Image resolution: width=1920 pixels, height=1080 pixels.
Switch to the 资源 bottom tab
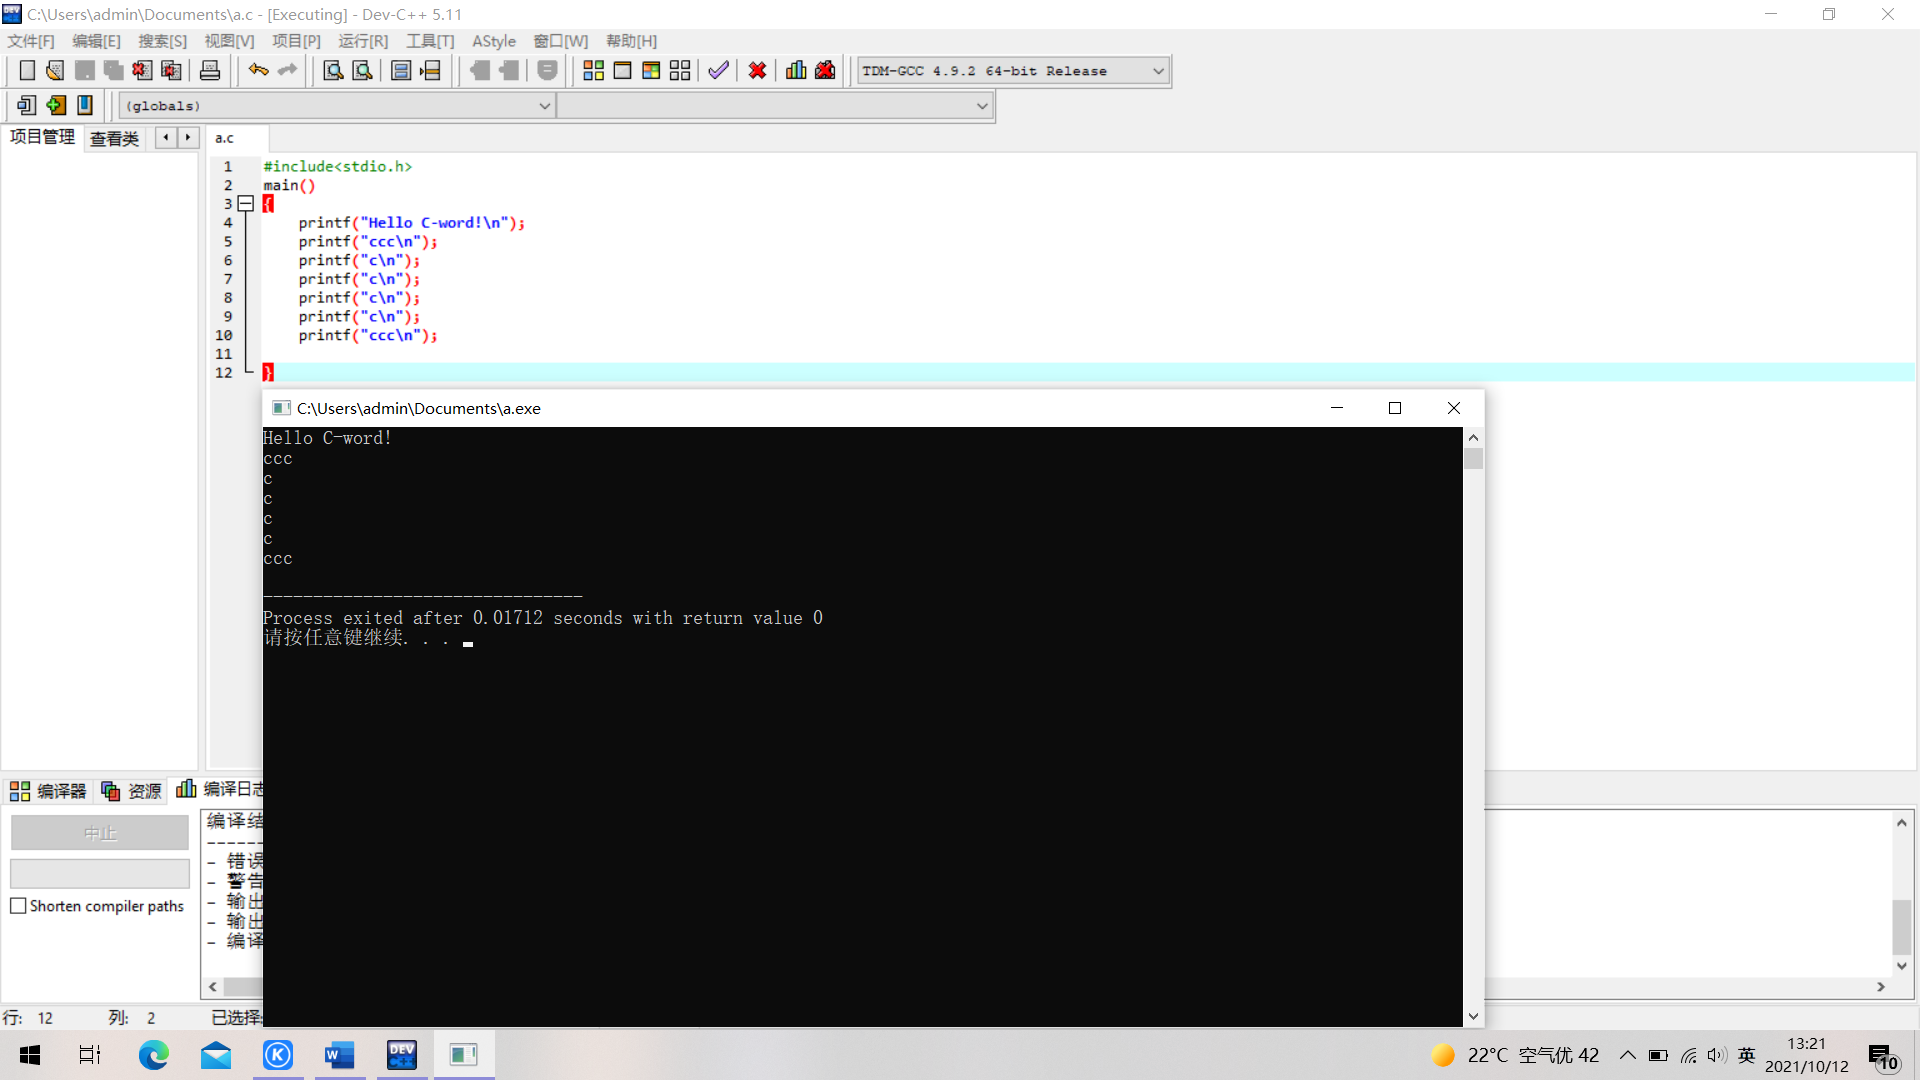(133, 791)
